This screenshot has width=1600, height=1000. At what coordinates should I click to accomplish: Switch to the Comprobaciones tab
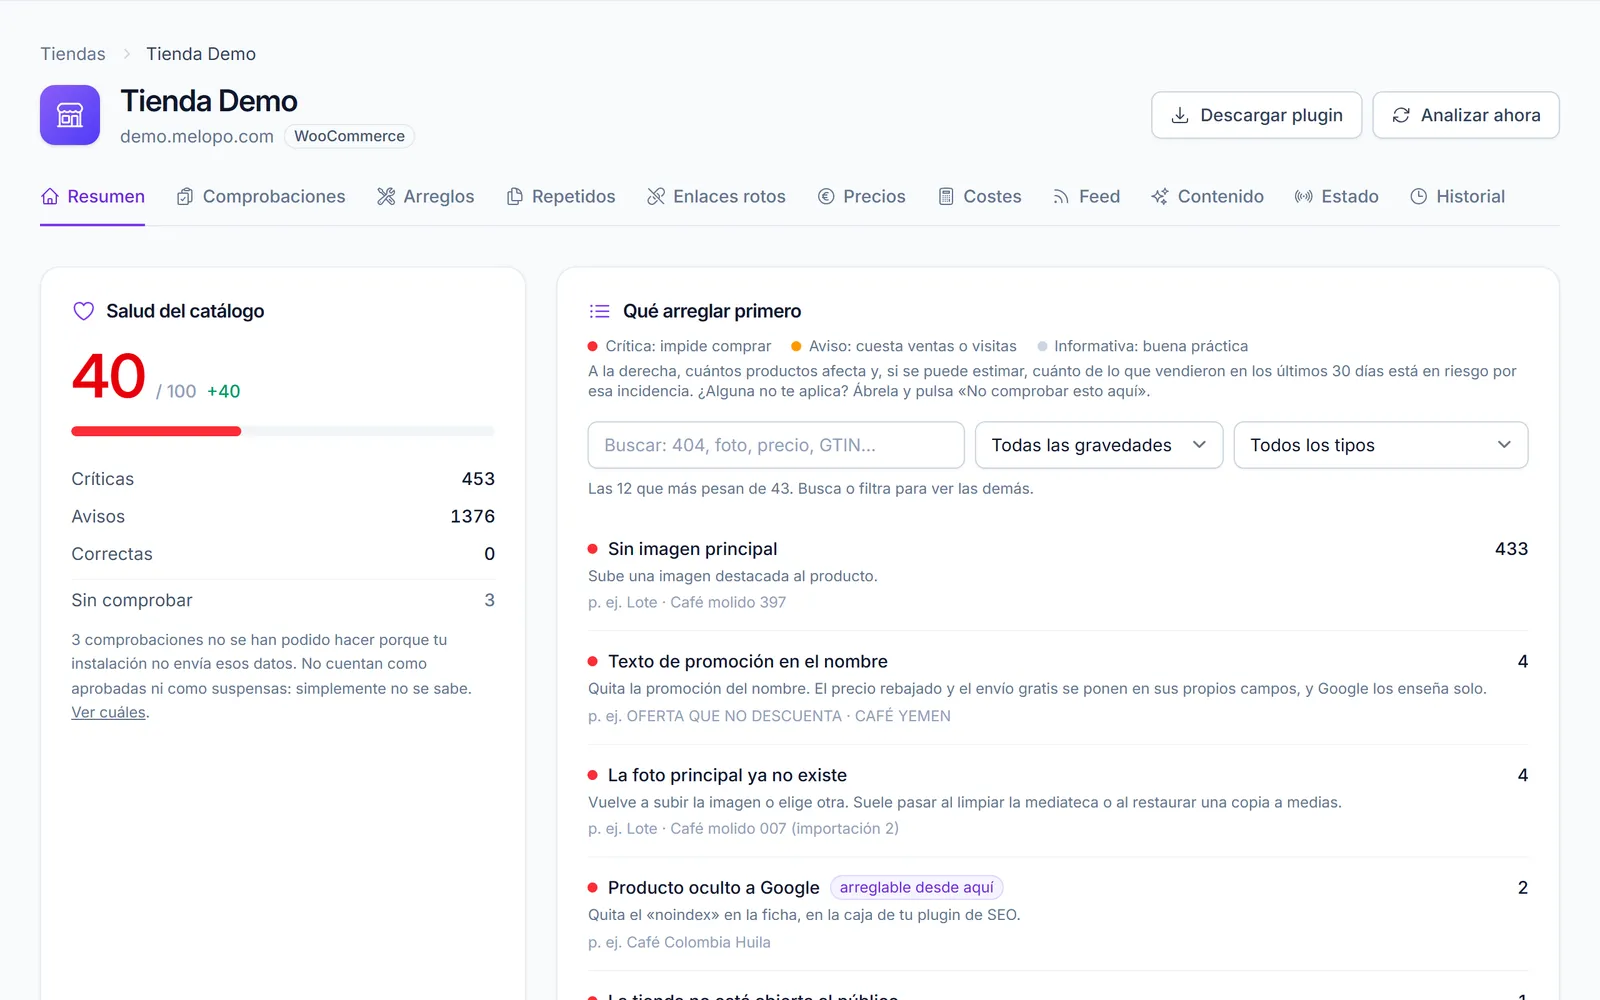pyautogui.click(x=261, y=196)
